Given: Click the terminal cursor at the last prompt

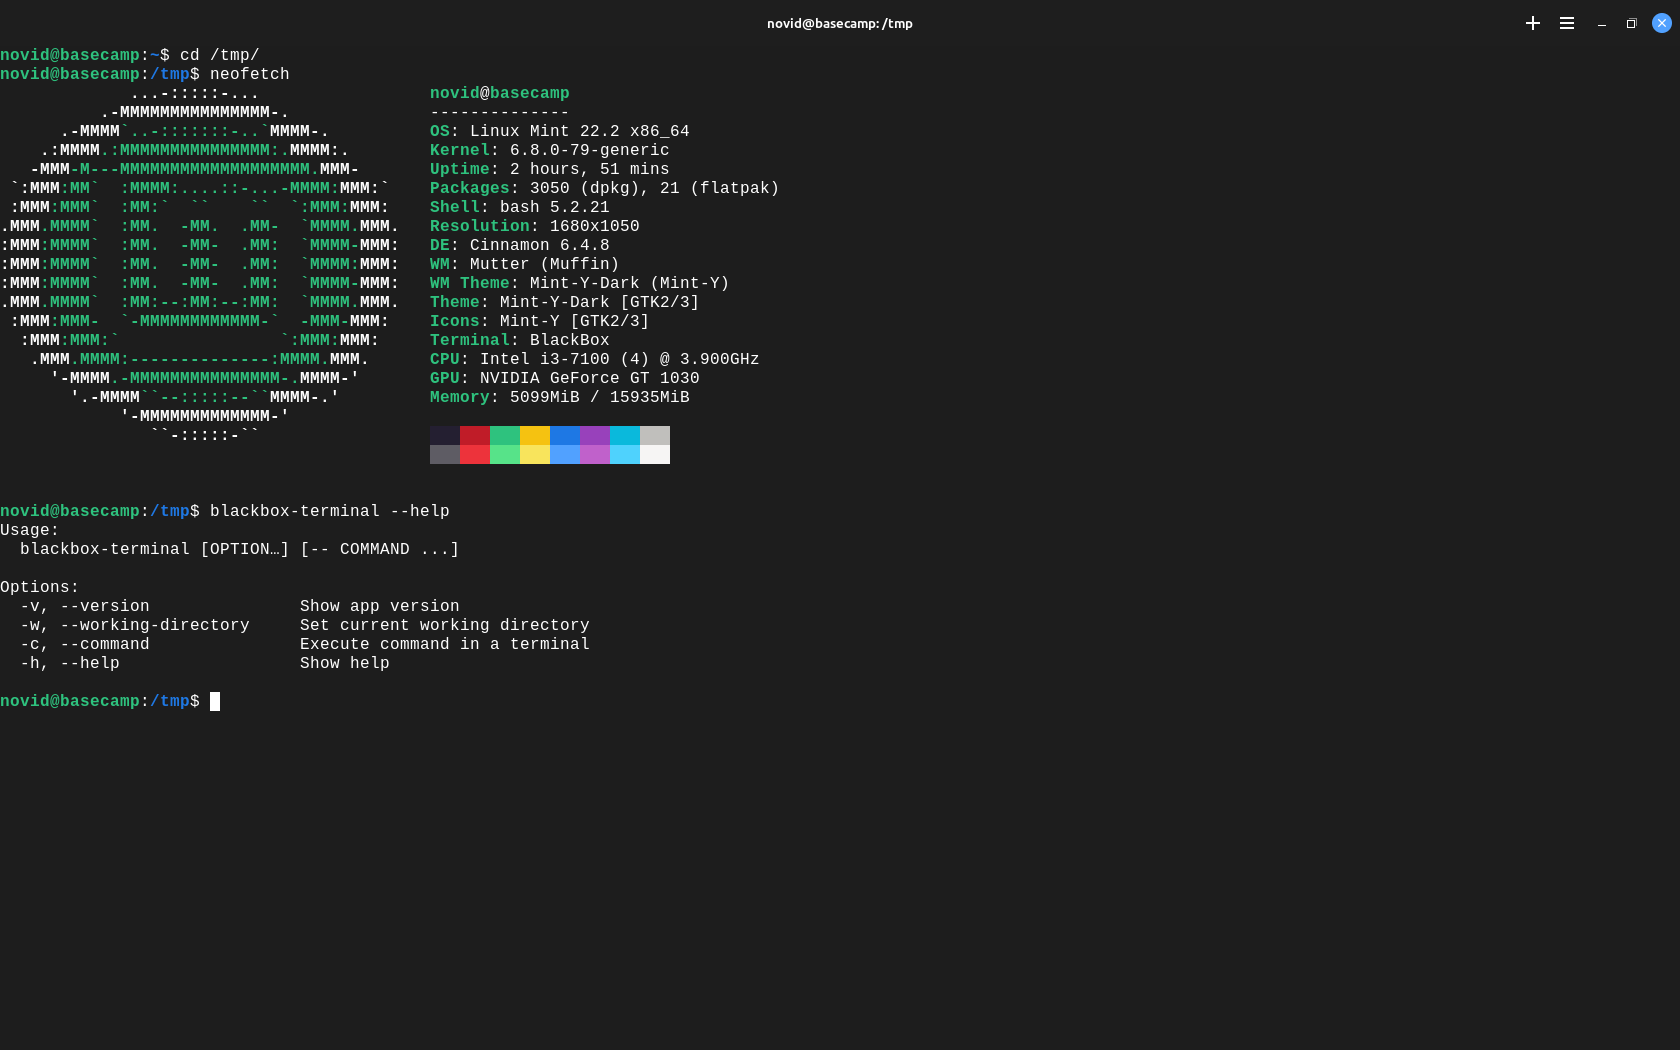Looking at the screenshot, I should pyautogui.click(x=215, y=701).
